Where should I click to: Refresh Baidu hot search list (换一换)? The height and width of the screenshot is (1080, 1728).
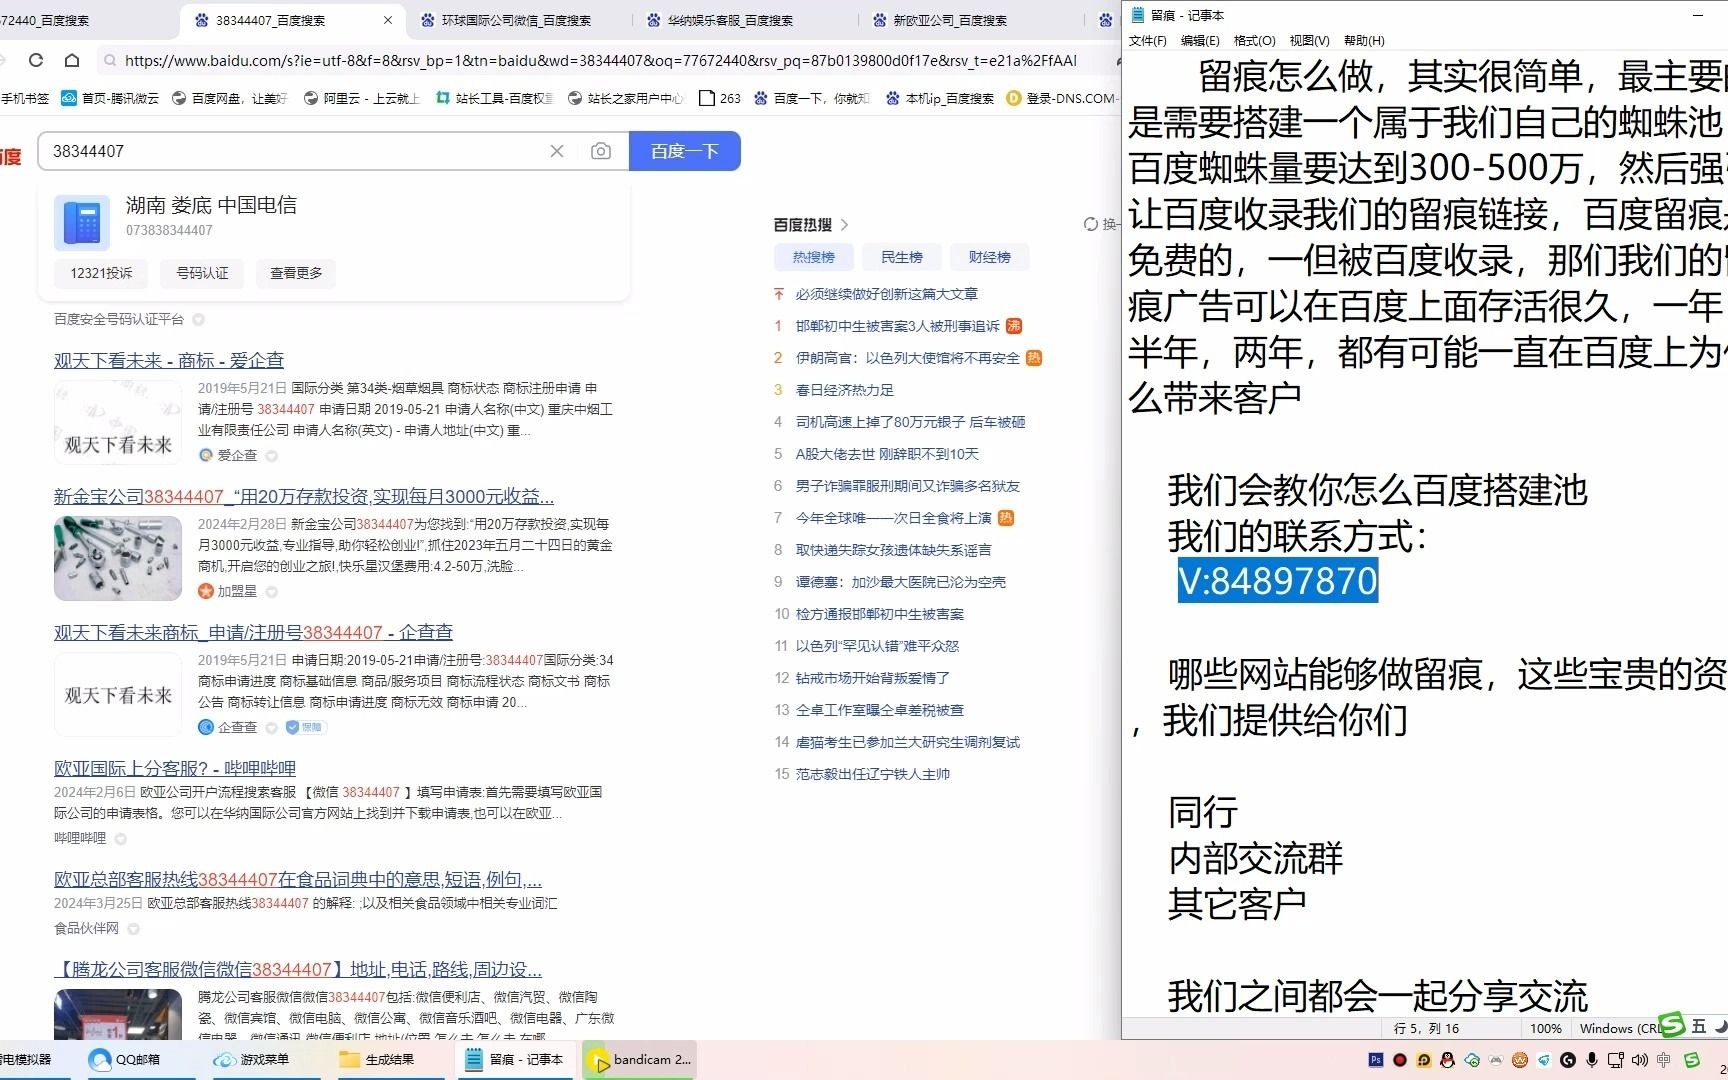pyautogui.click(x=1100, y=224)
